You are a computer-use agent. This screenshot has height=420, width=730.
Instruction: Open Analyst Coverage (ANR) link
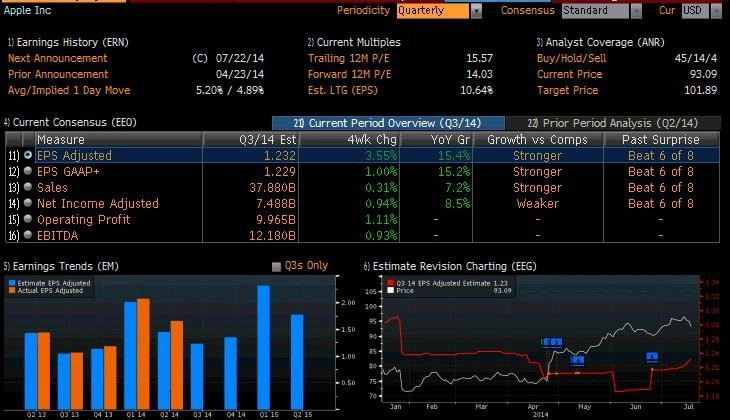(600, 42)
